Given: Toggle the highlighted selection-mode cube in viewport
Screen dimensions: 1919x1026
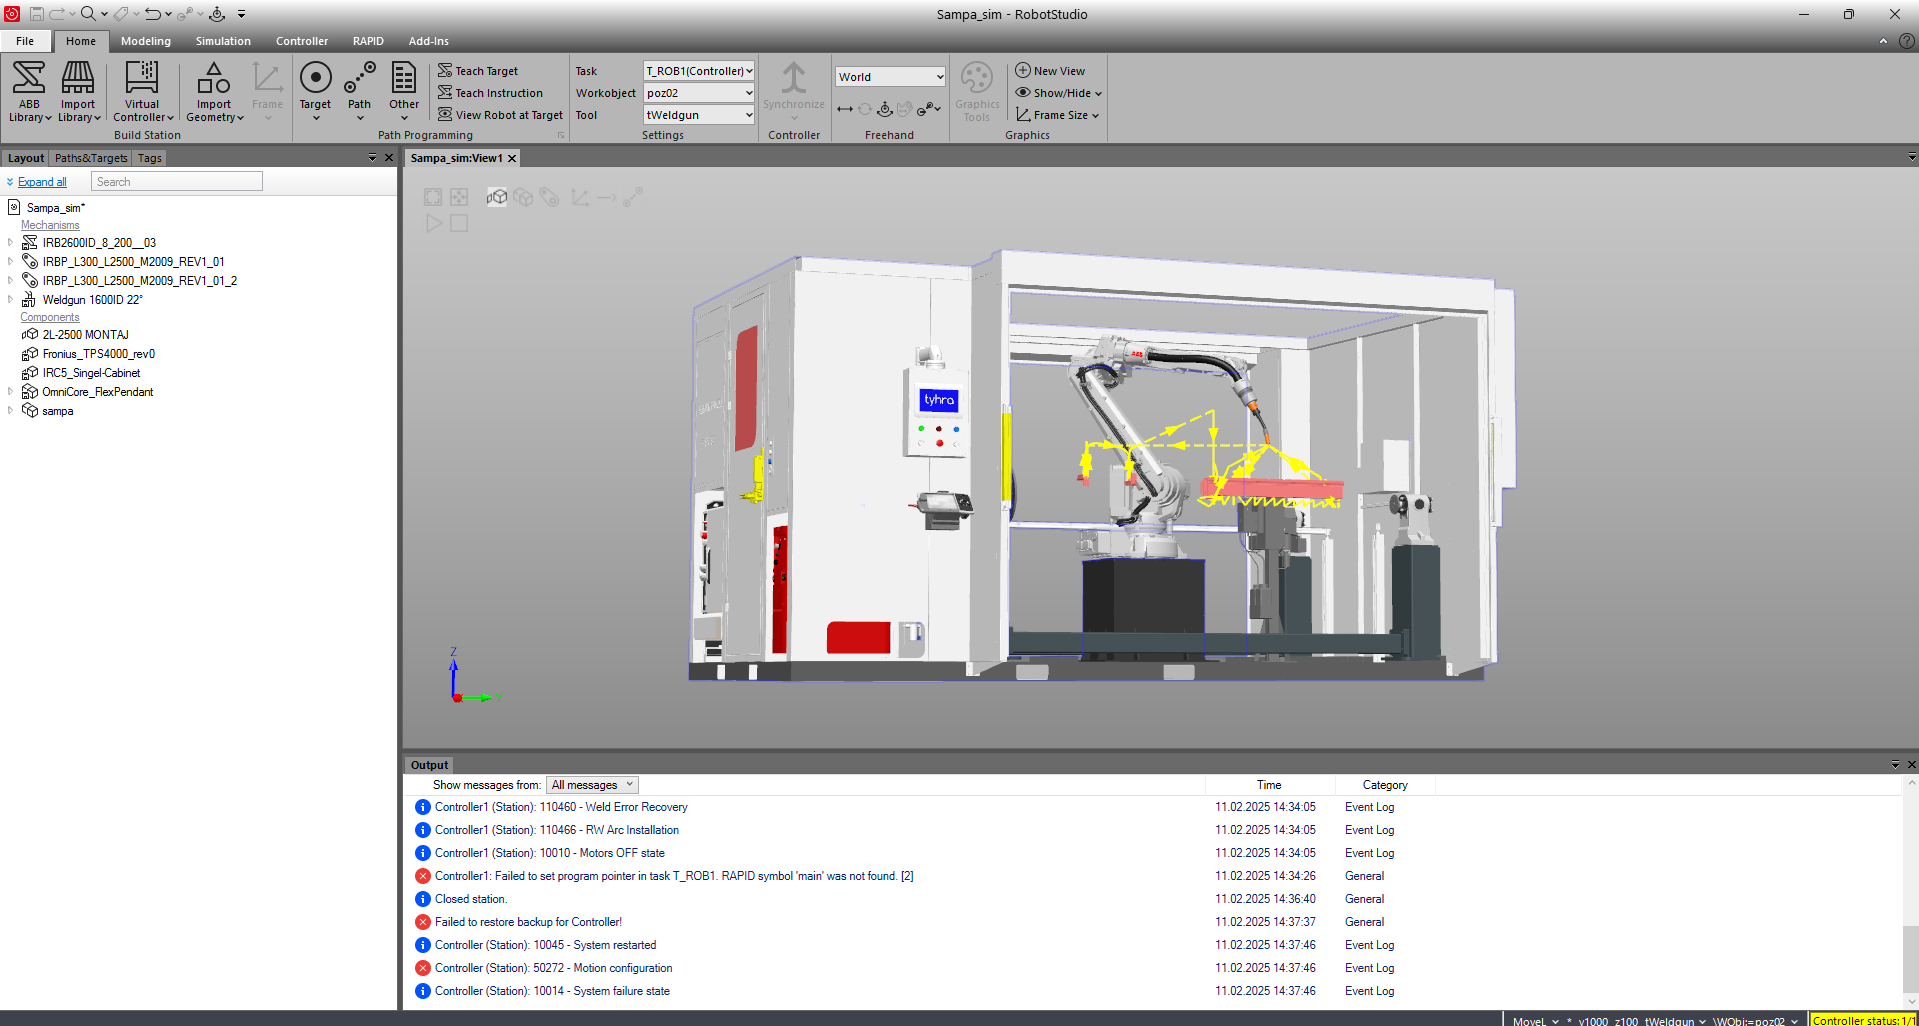Looking at the screenshot, I should click(x=497, y=197).
